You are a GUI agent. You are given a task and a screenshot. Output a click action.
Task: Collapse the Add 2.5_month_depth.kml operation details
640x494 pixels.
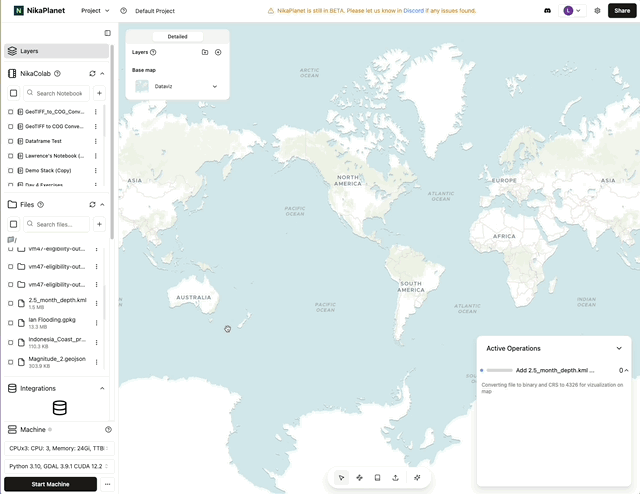[627, 370]
